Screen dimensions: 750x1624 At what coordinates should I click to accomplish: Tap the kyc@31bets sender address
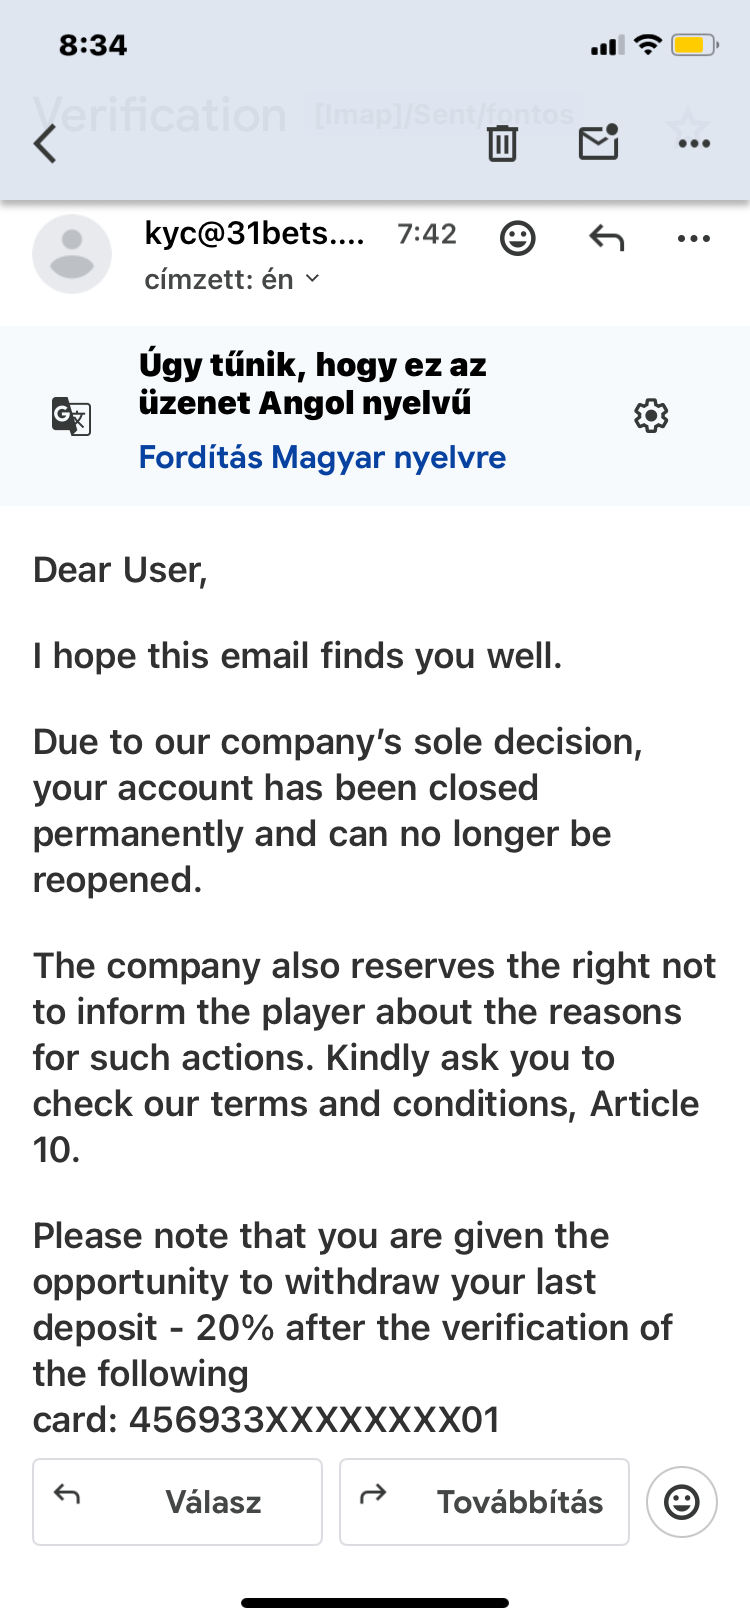pos(254,233)
